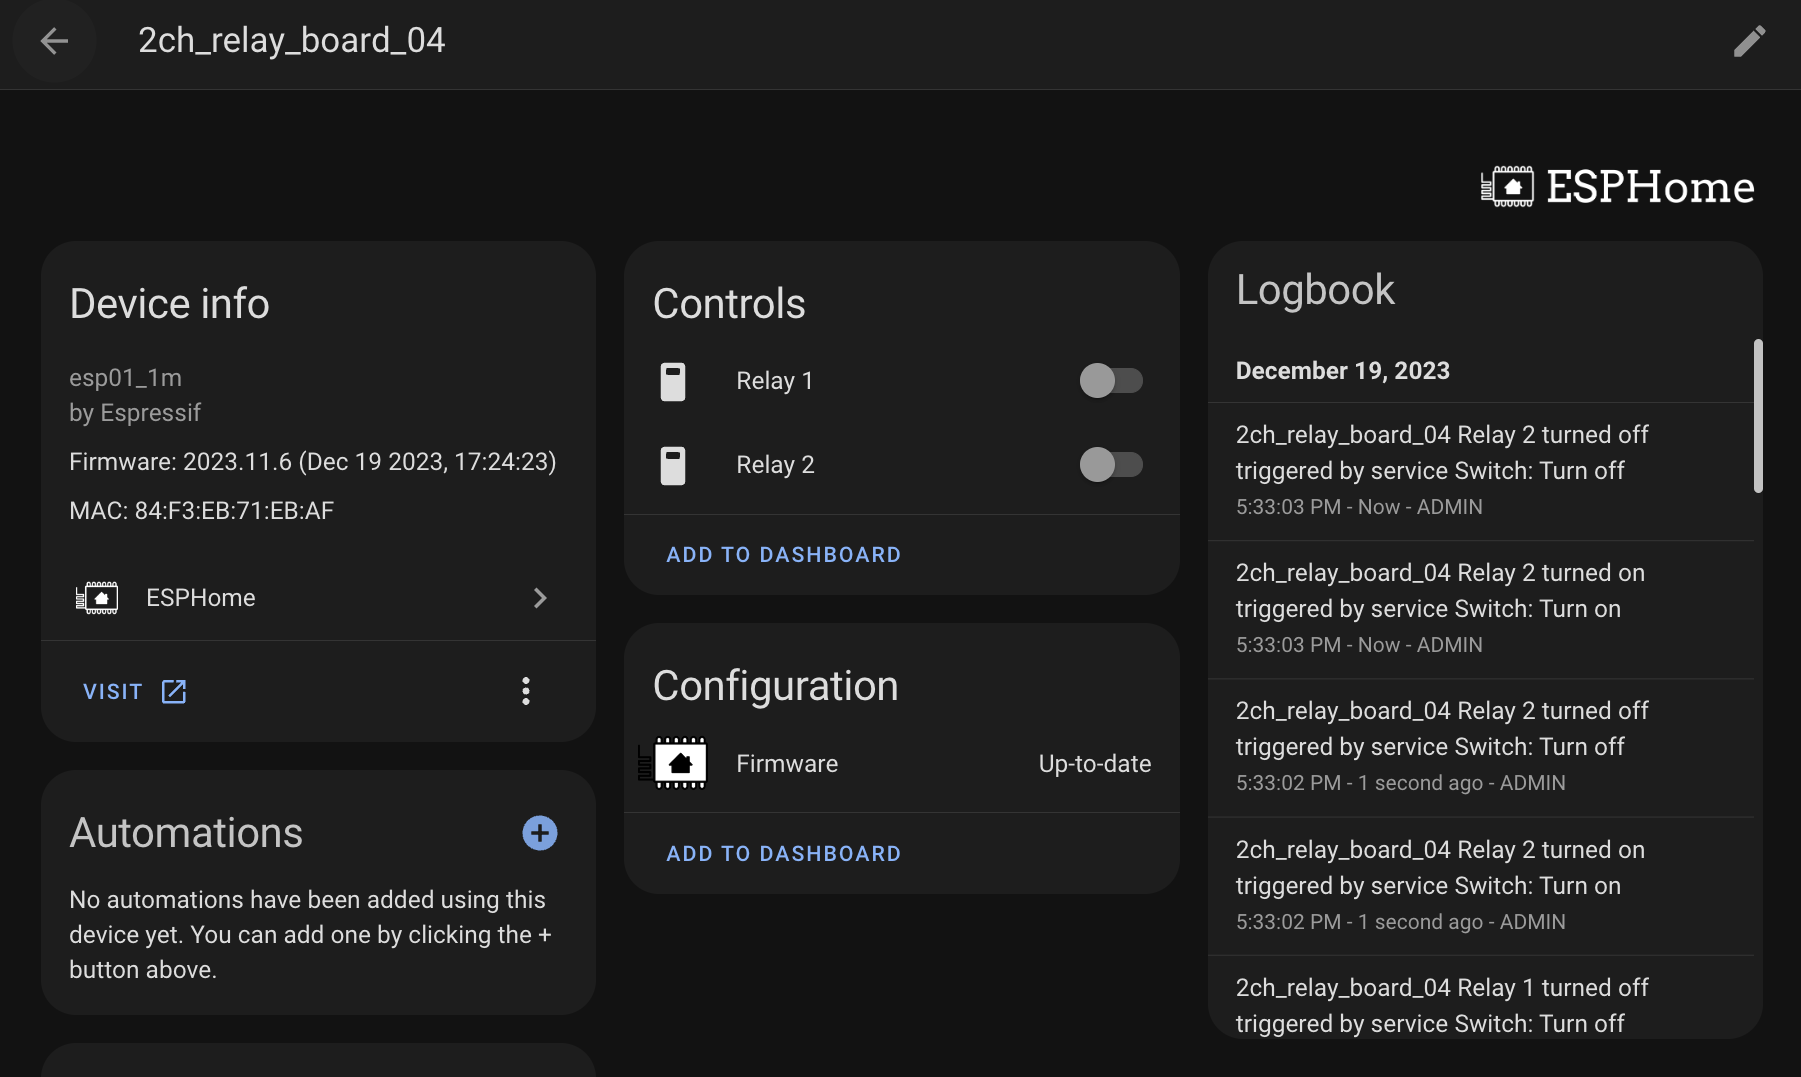
Task: Click the Relay 2 switch icon
Action: tap(673, 465)
